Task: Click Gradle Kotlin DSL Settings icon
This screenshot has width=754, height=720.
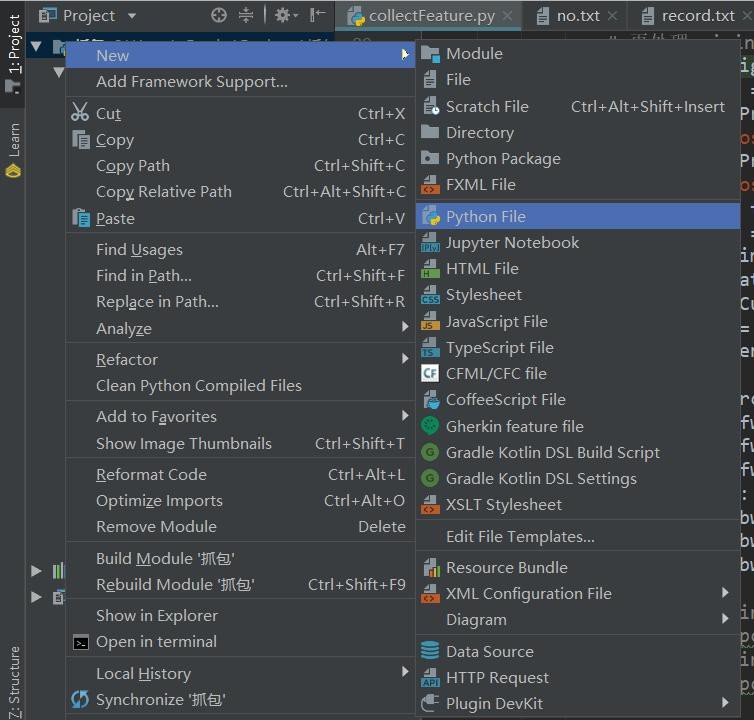Action: coord(430,478)
